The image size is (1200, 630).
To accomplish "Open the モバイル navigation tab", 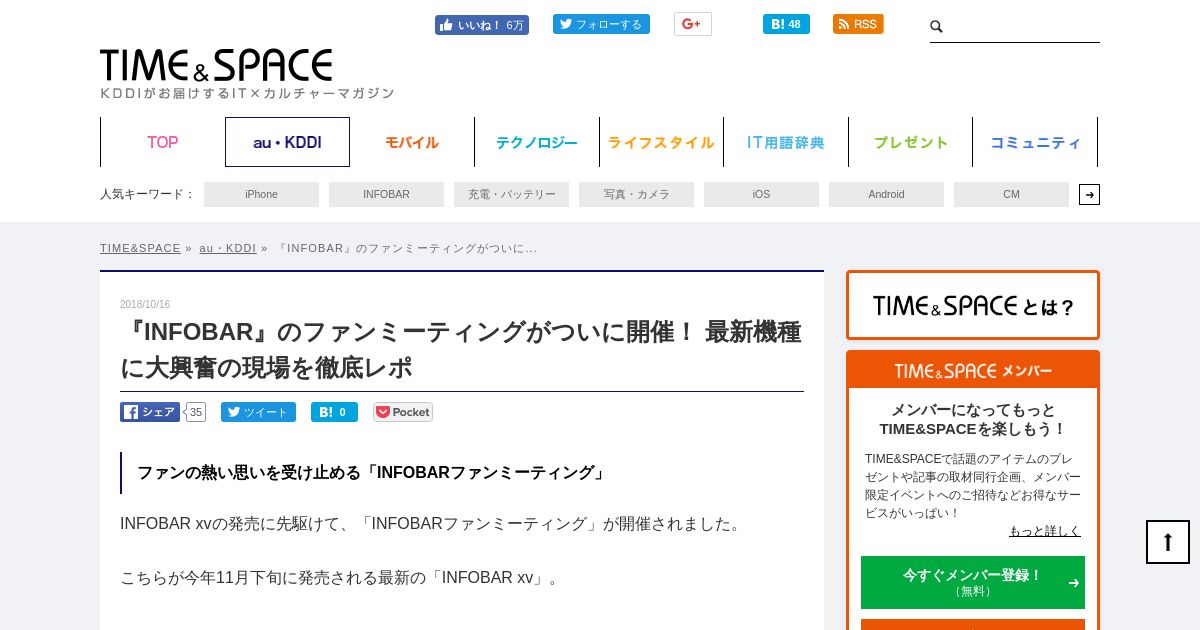I will [412, 142].
